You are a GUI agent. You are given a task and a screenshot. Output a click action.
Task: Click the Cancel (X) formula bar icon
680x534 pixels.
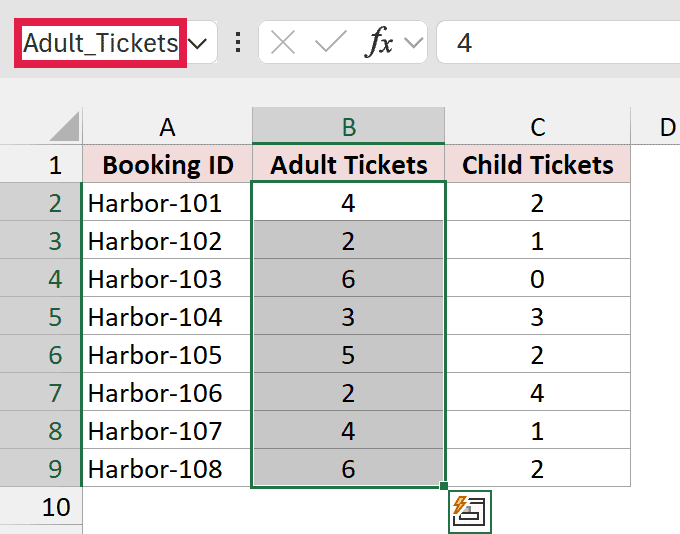(x=283, y=43)
